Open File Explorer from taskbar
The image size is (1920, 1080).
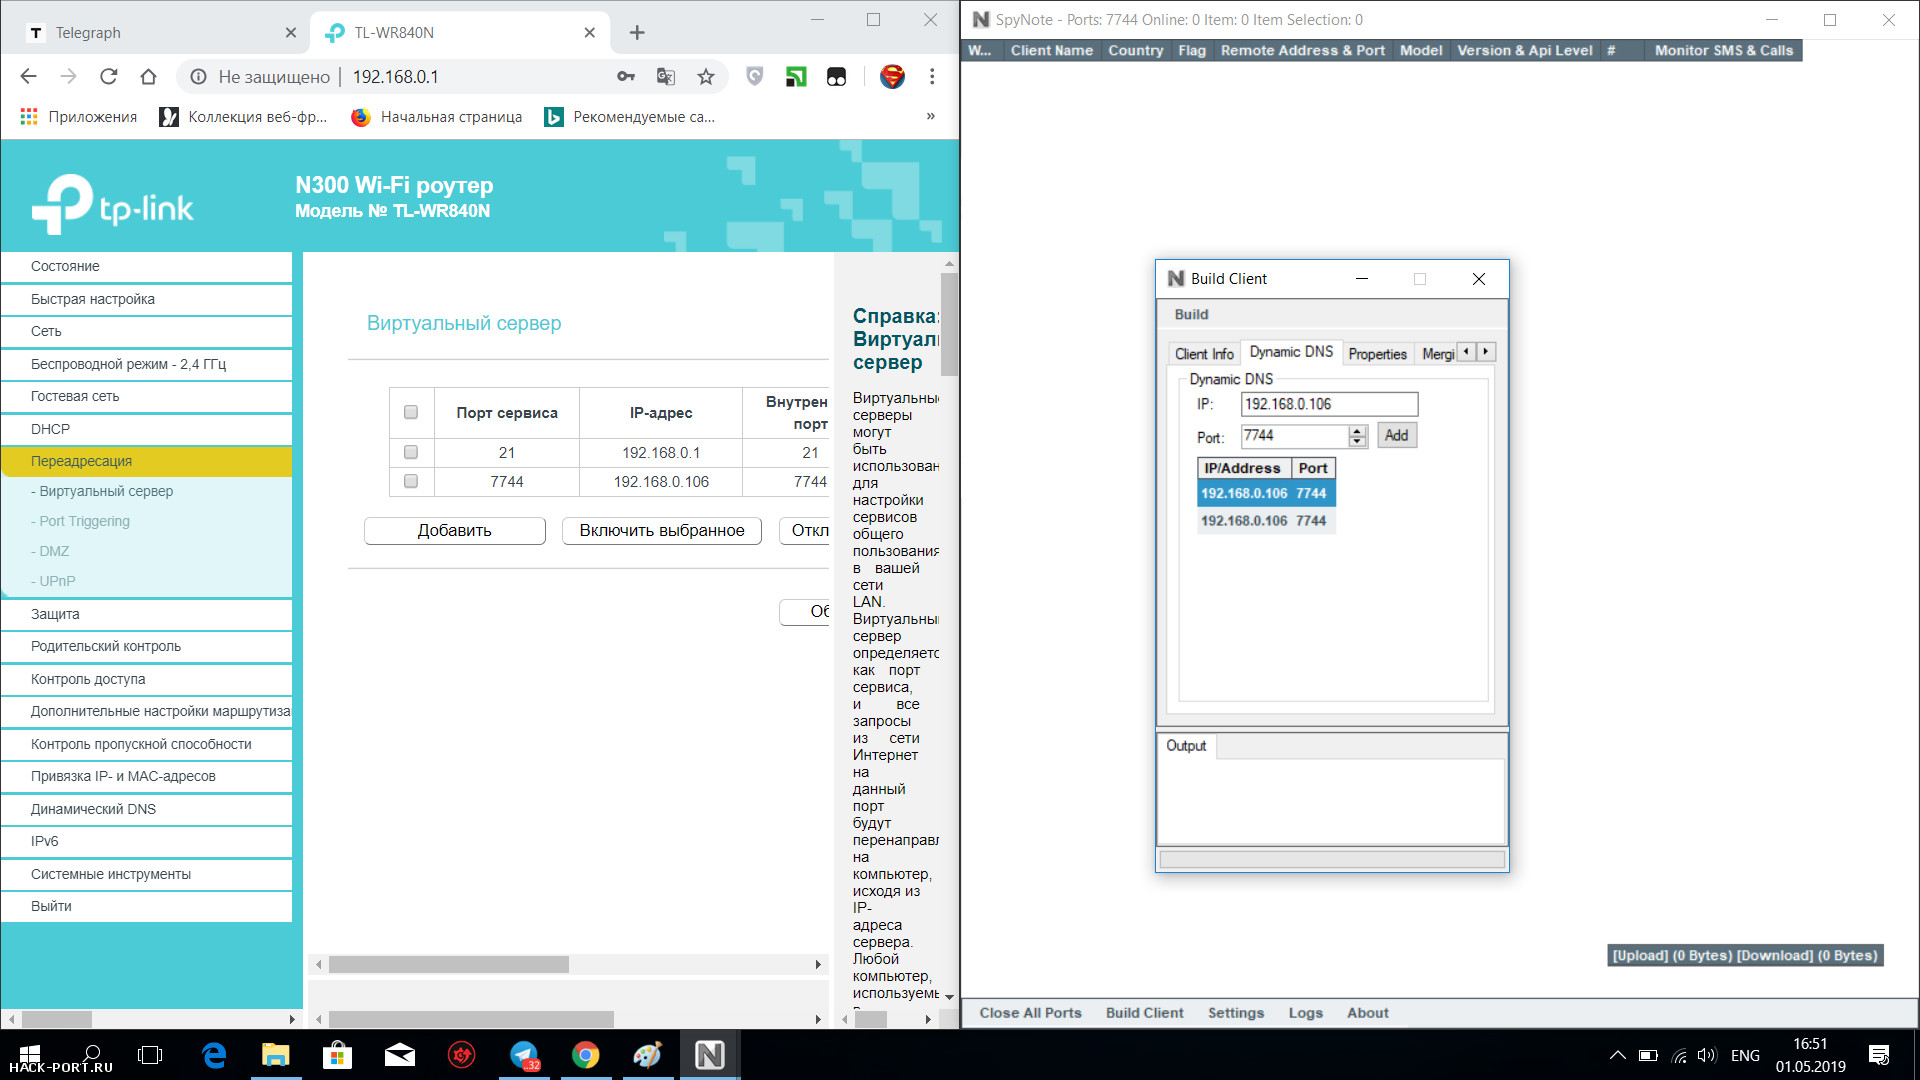(275, 1055)
